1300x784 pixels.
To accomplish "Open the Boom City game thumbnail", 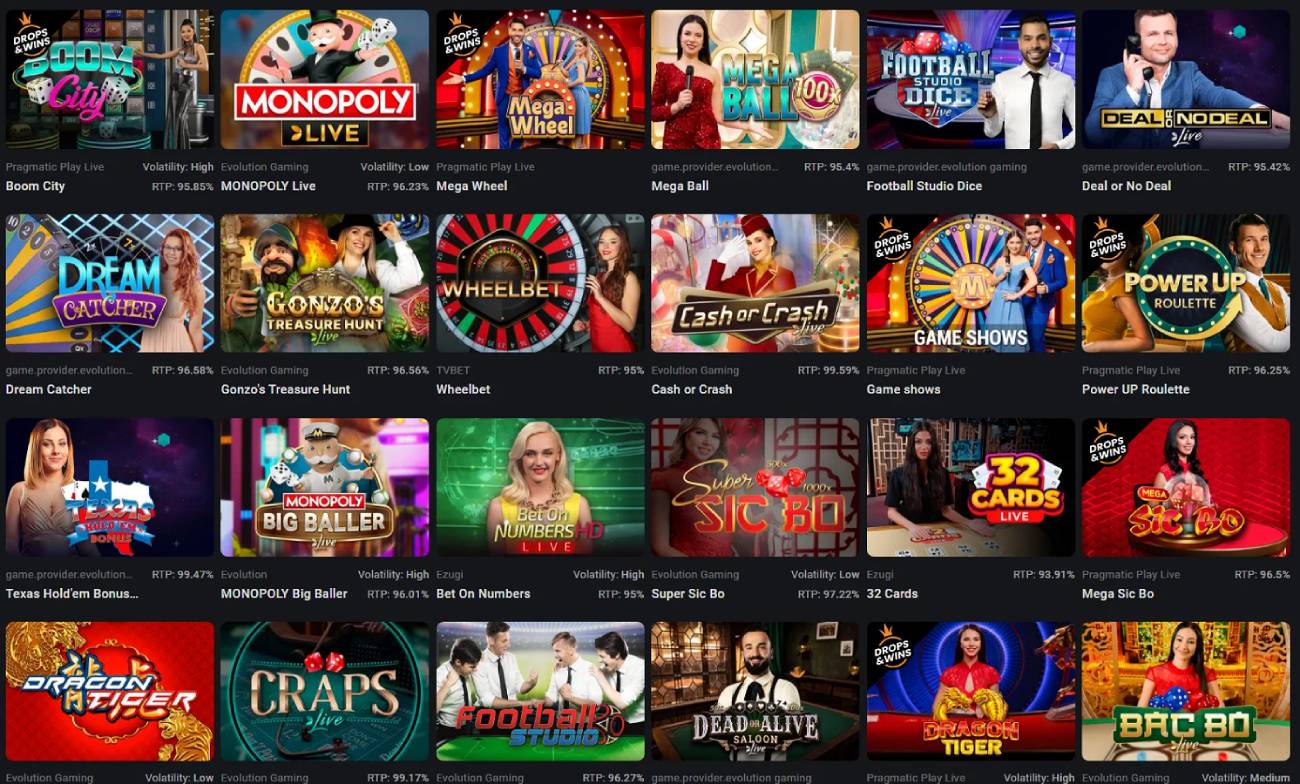I will click(110, 79).
